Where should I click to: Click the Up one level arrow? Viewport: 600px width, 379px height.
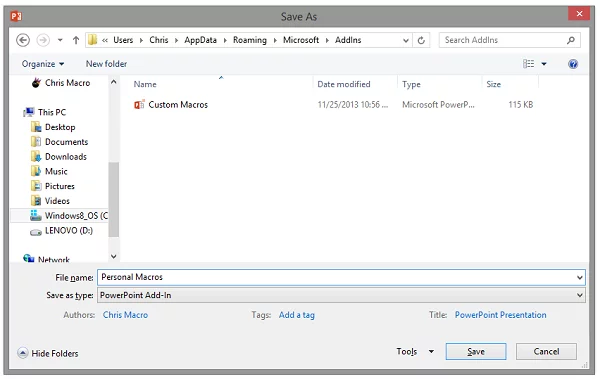point(76,40)
